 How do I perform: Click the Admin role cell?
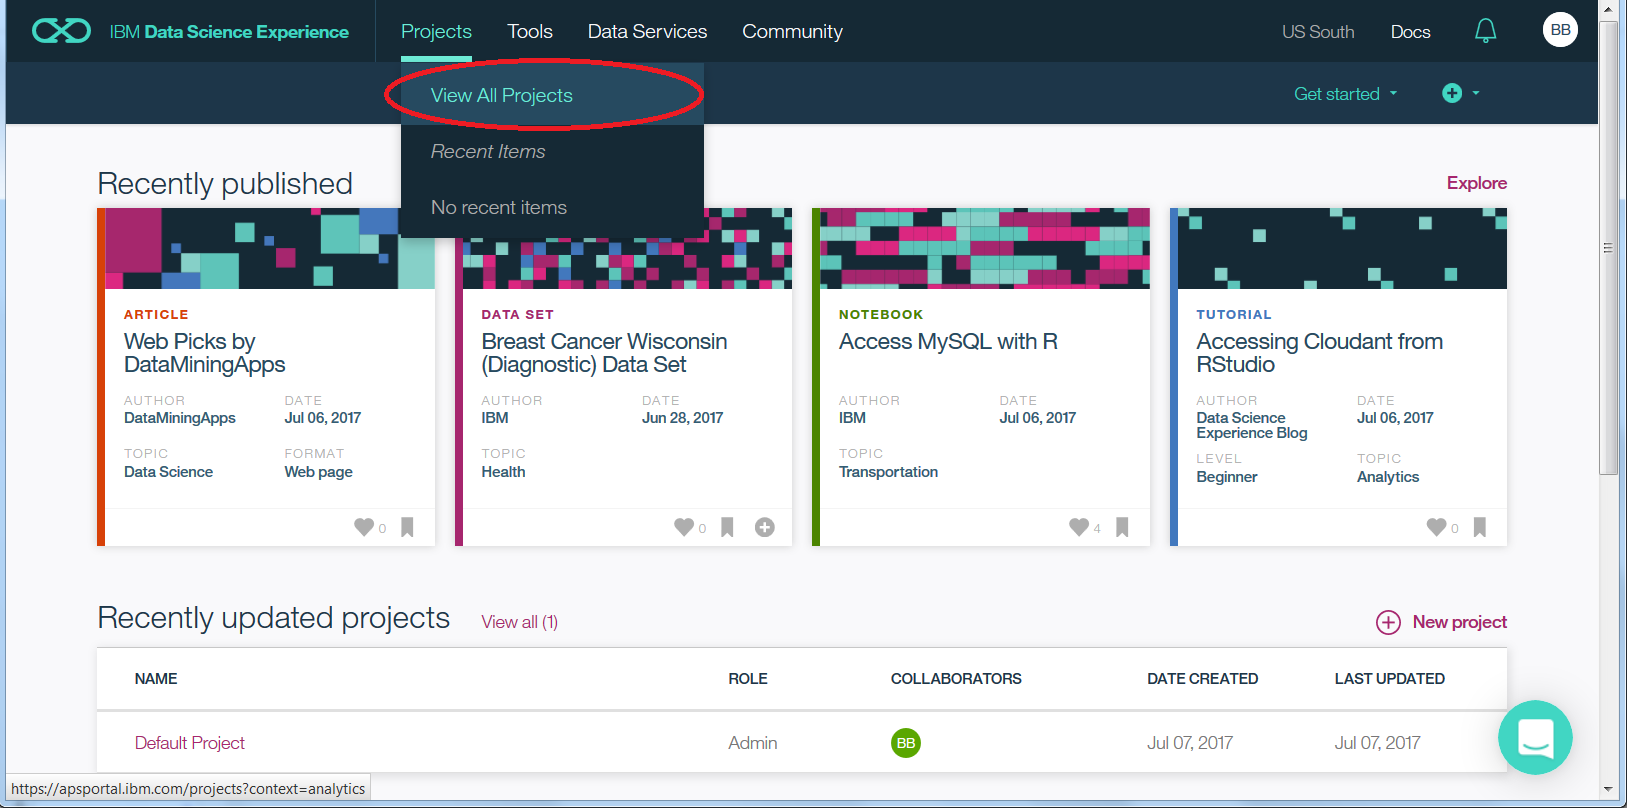point(752,743)
